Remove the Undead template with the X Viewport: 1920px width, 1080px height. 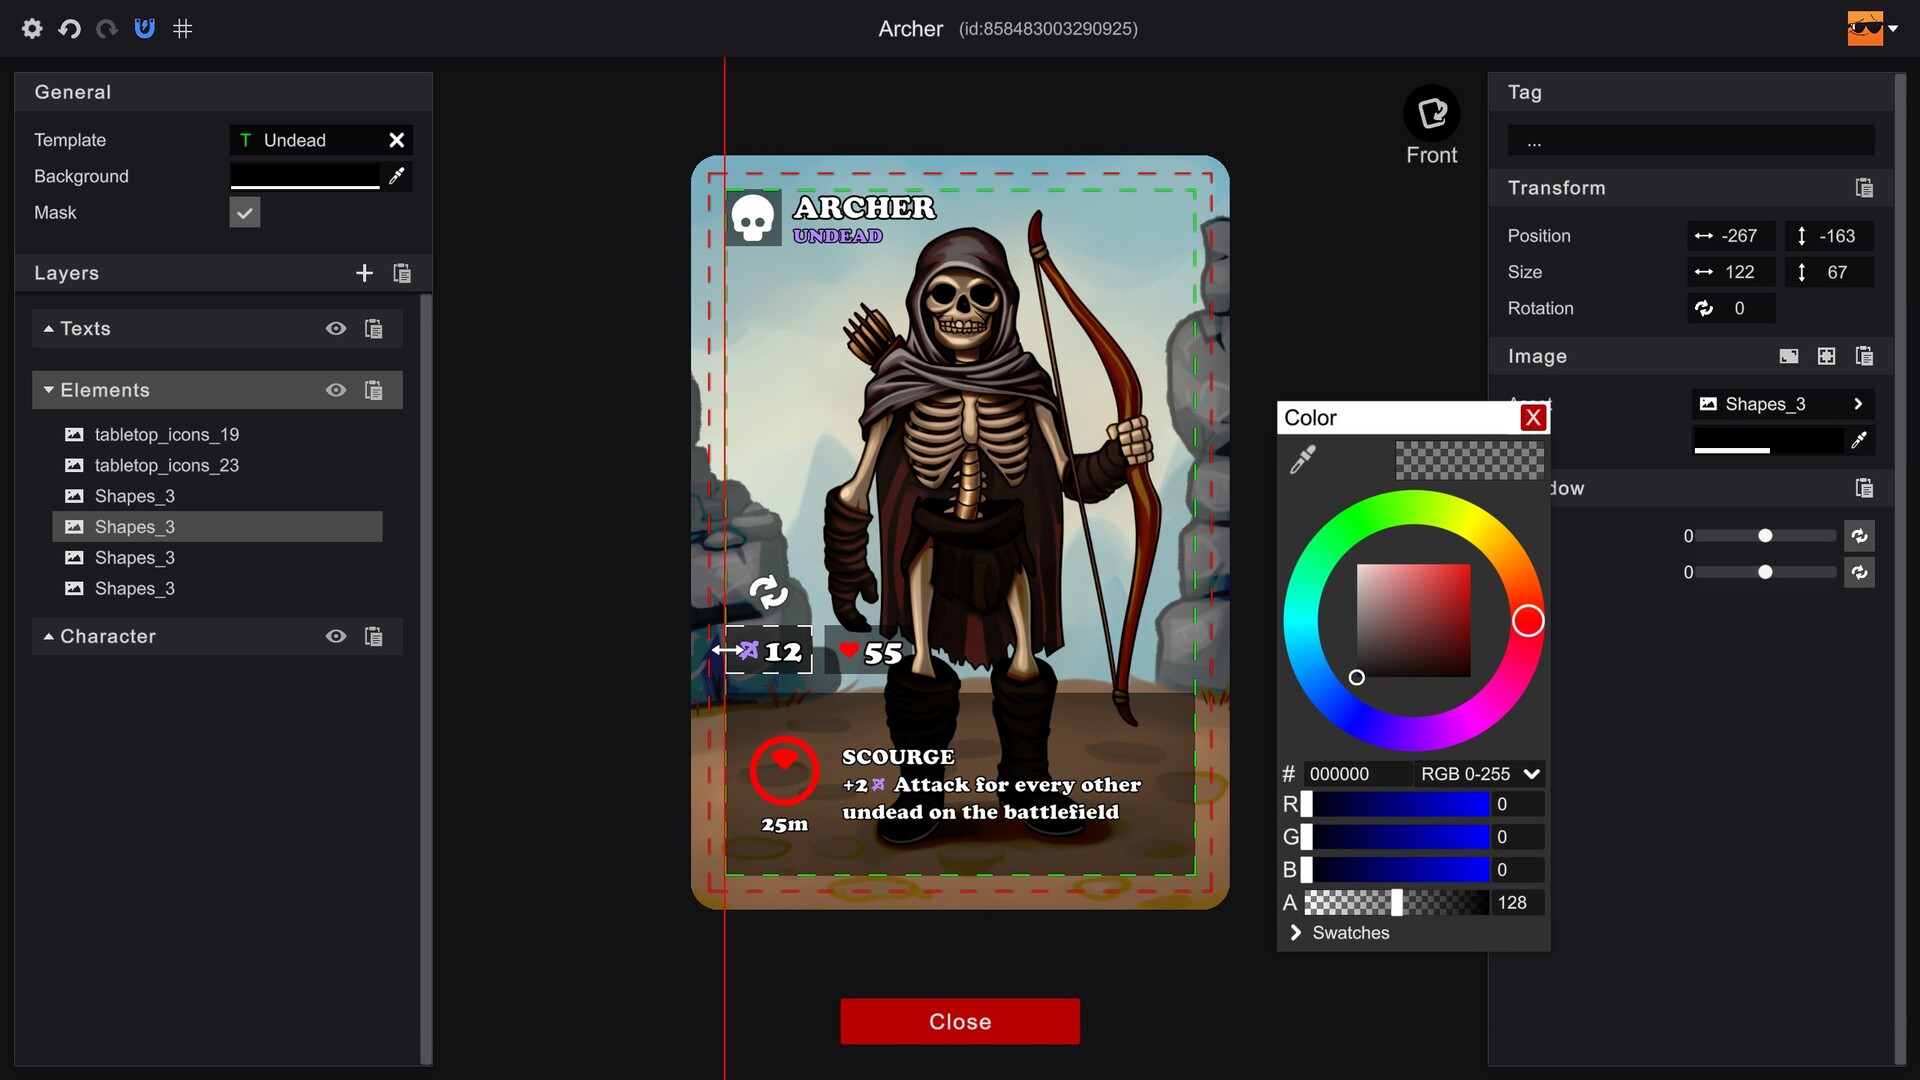click(396, 140)
